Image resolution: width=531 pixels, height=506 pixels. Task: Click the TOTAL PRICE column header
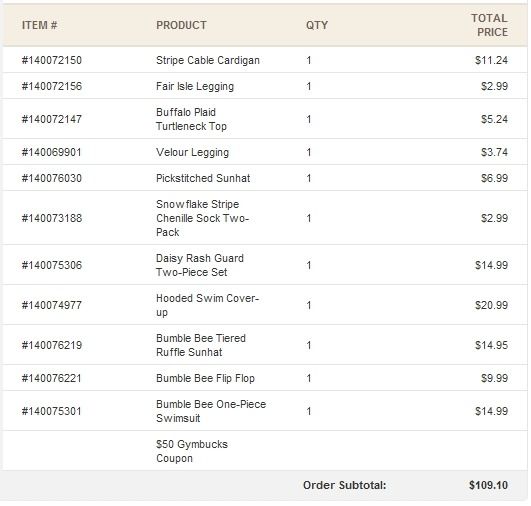click(489, 25)
